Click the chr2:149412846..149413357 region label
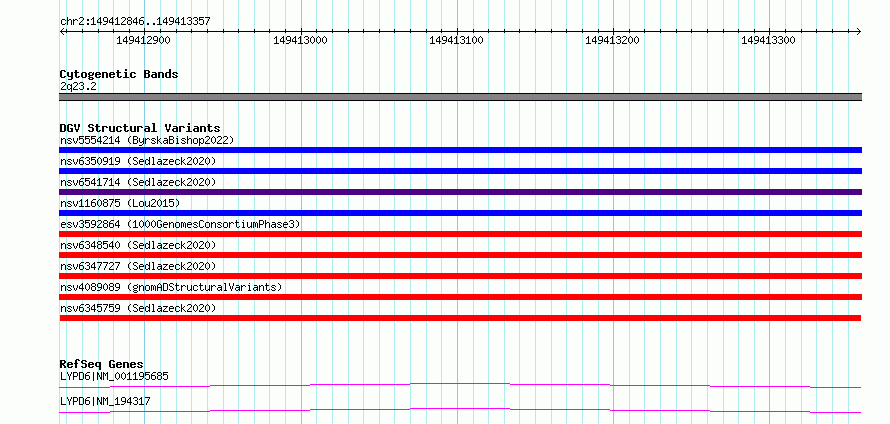The image size is (890, 424). pyautogui.click(x=135, y=21)
